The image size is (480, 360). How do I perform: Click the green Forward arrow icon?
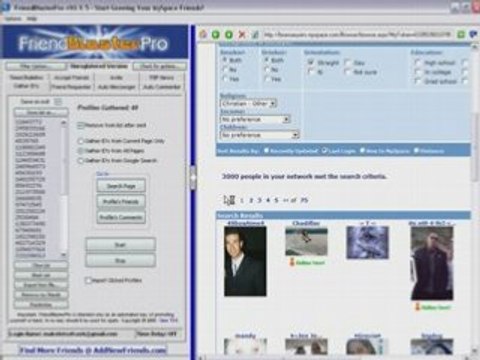click(x=229, y=34)
